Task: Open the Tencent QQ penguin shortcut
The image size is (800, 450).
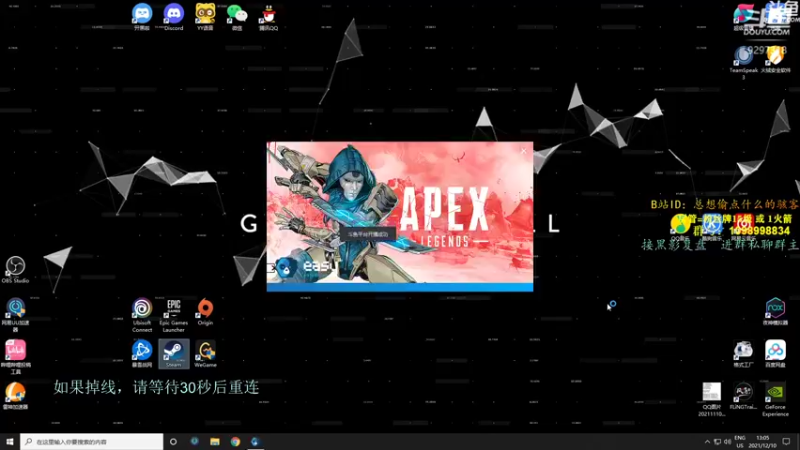Action: (268, 17)
